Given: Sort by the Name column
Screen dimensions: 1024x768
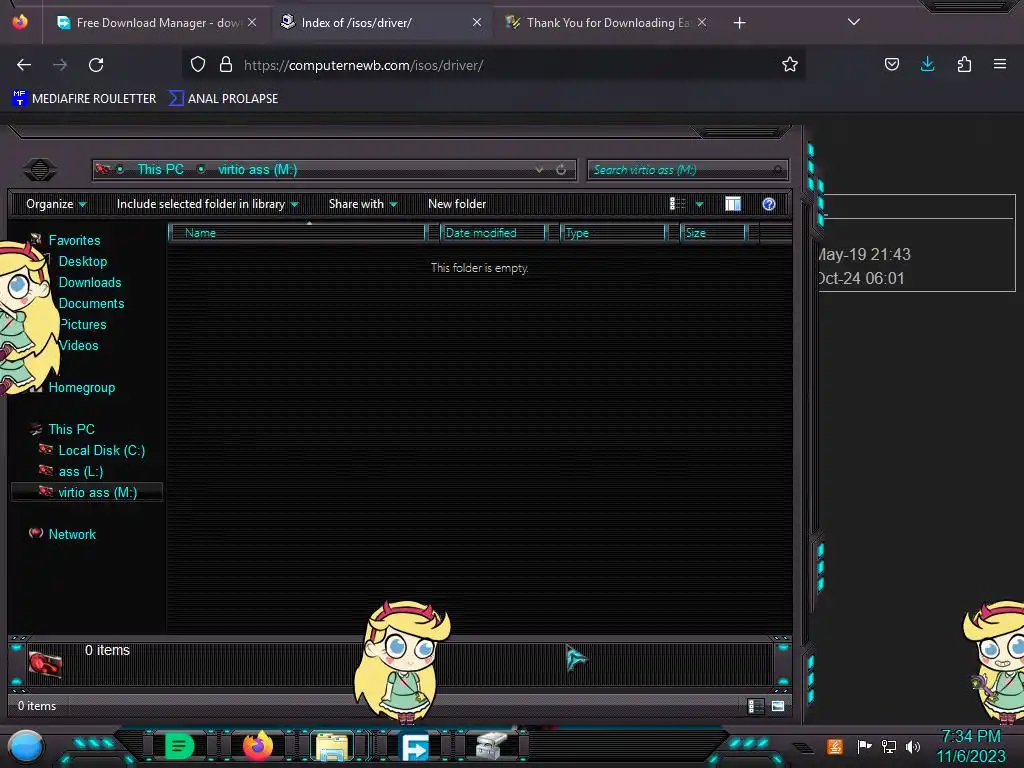Looking at the screenshot, I should (x=297, y=233).
